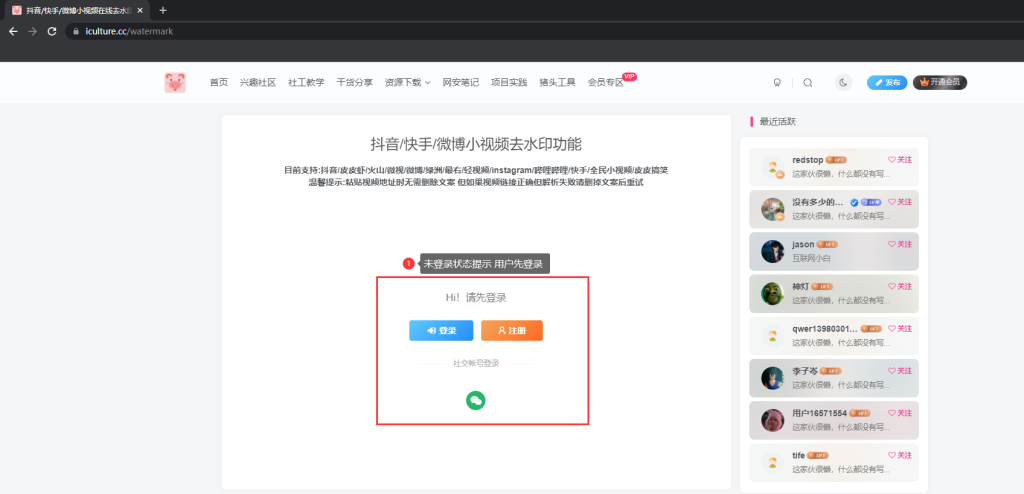Click the level badge next to redstop

(837, 159)
